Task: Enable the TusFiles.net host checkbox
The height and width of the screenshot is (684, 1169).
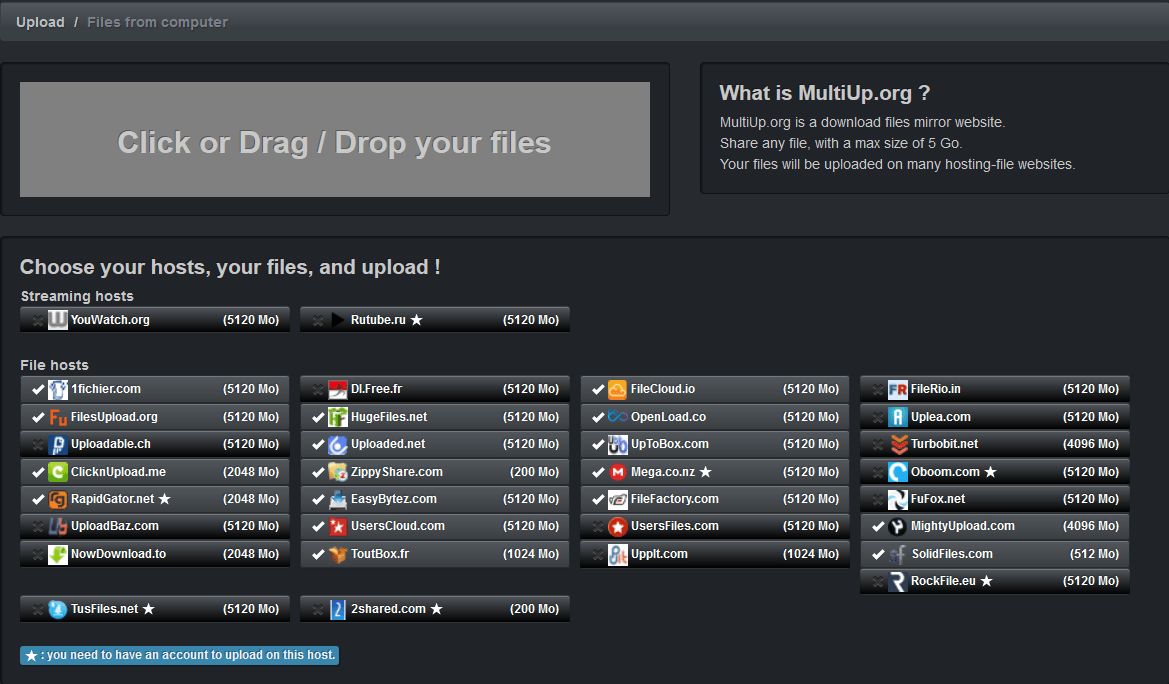Action: pyautogui.click(x=38, y=609)
